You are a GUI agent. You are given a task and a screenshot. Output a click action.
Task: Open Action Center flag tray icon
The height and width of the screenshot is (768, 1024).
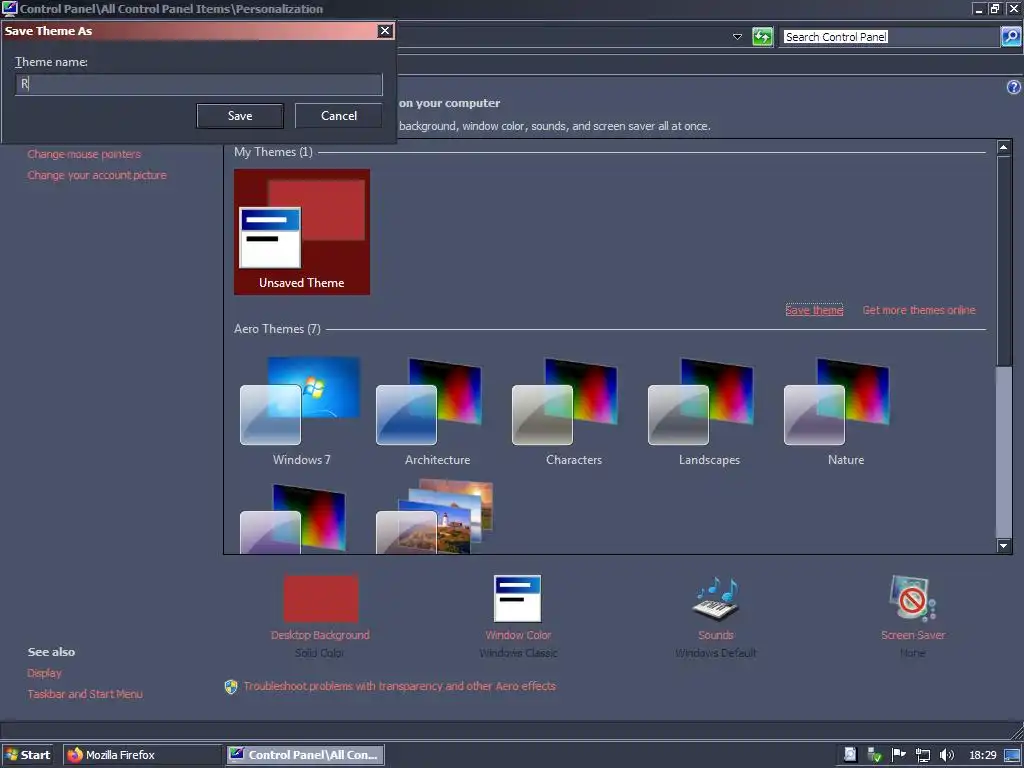(899, 755)
